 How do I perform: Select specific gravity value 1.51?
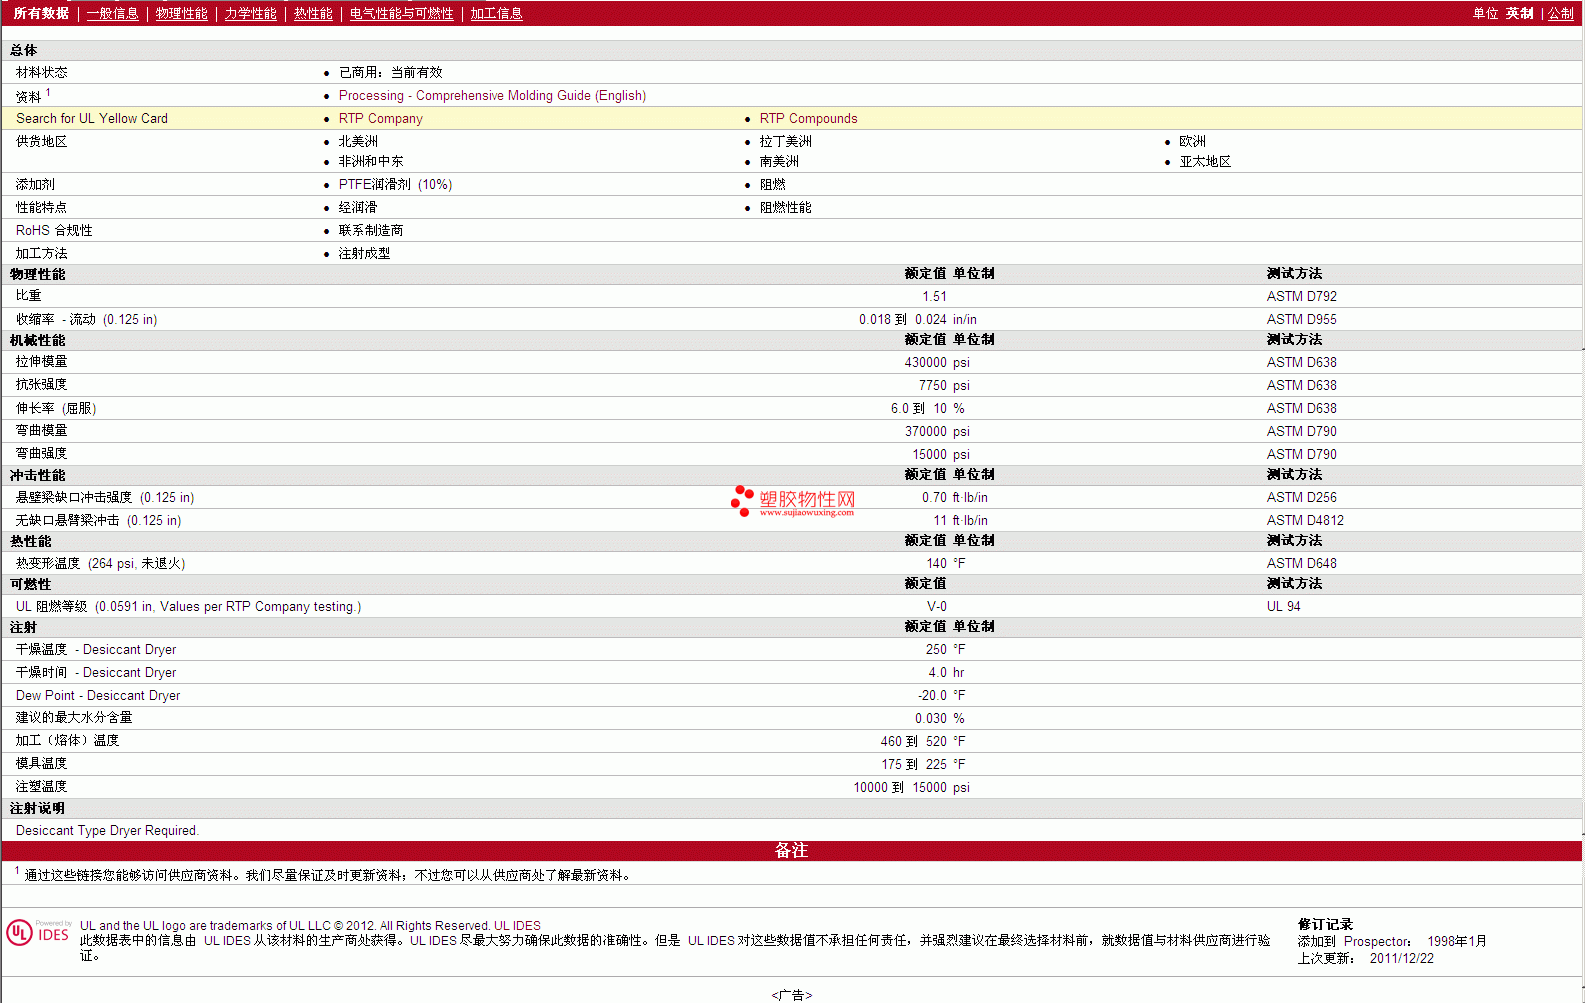pyautogui.click(x=934, y=297)
